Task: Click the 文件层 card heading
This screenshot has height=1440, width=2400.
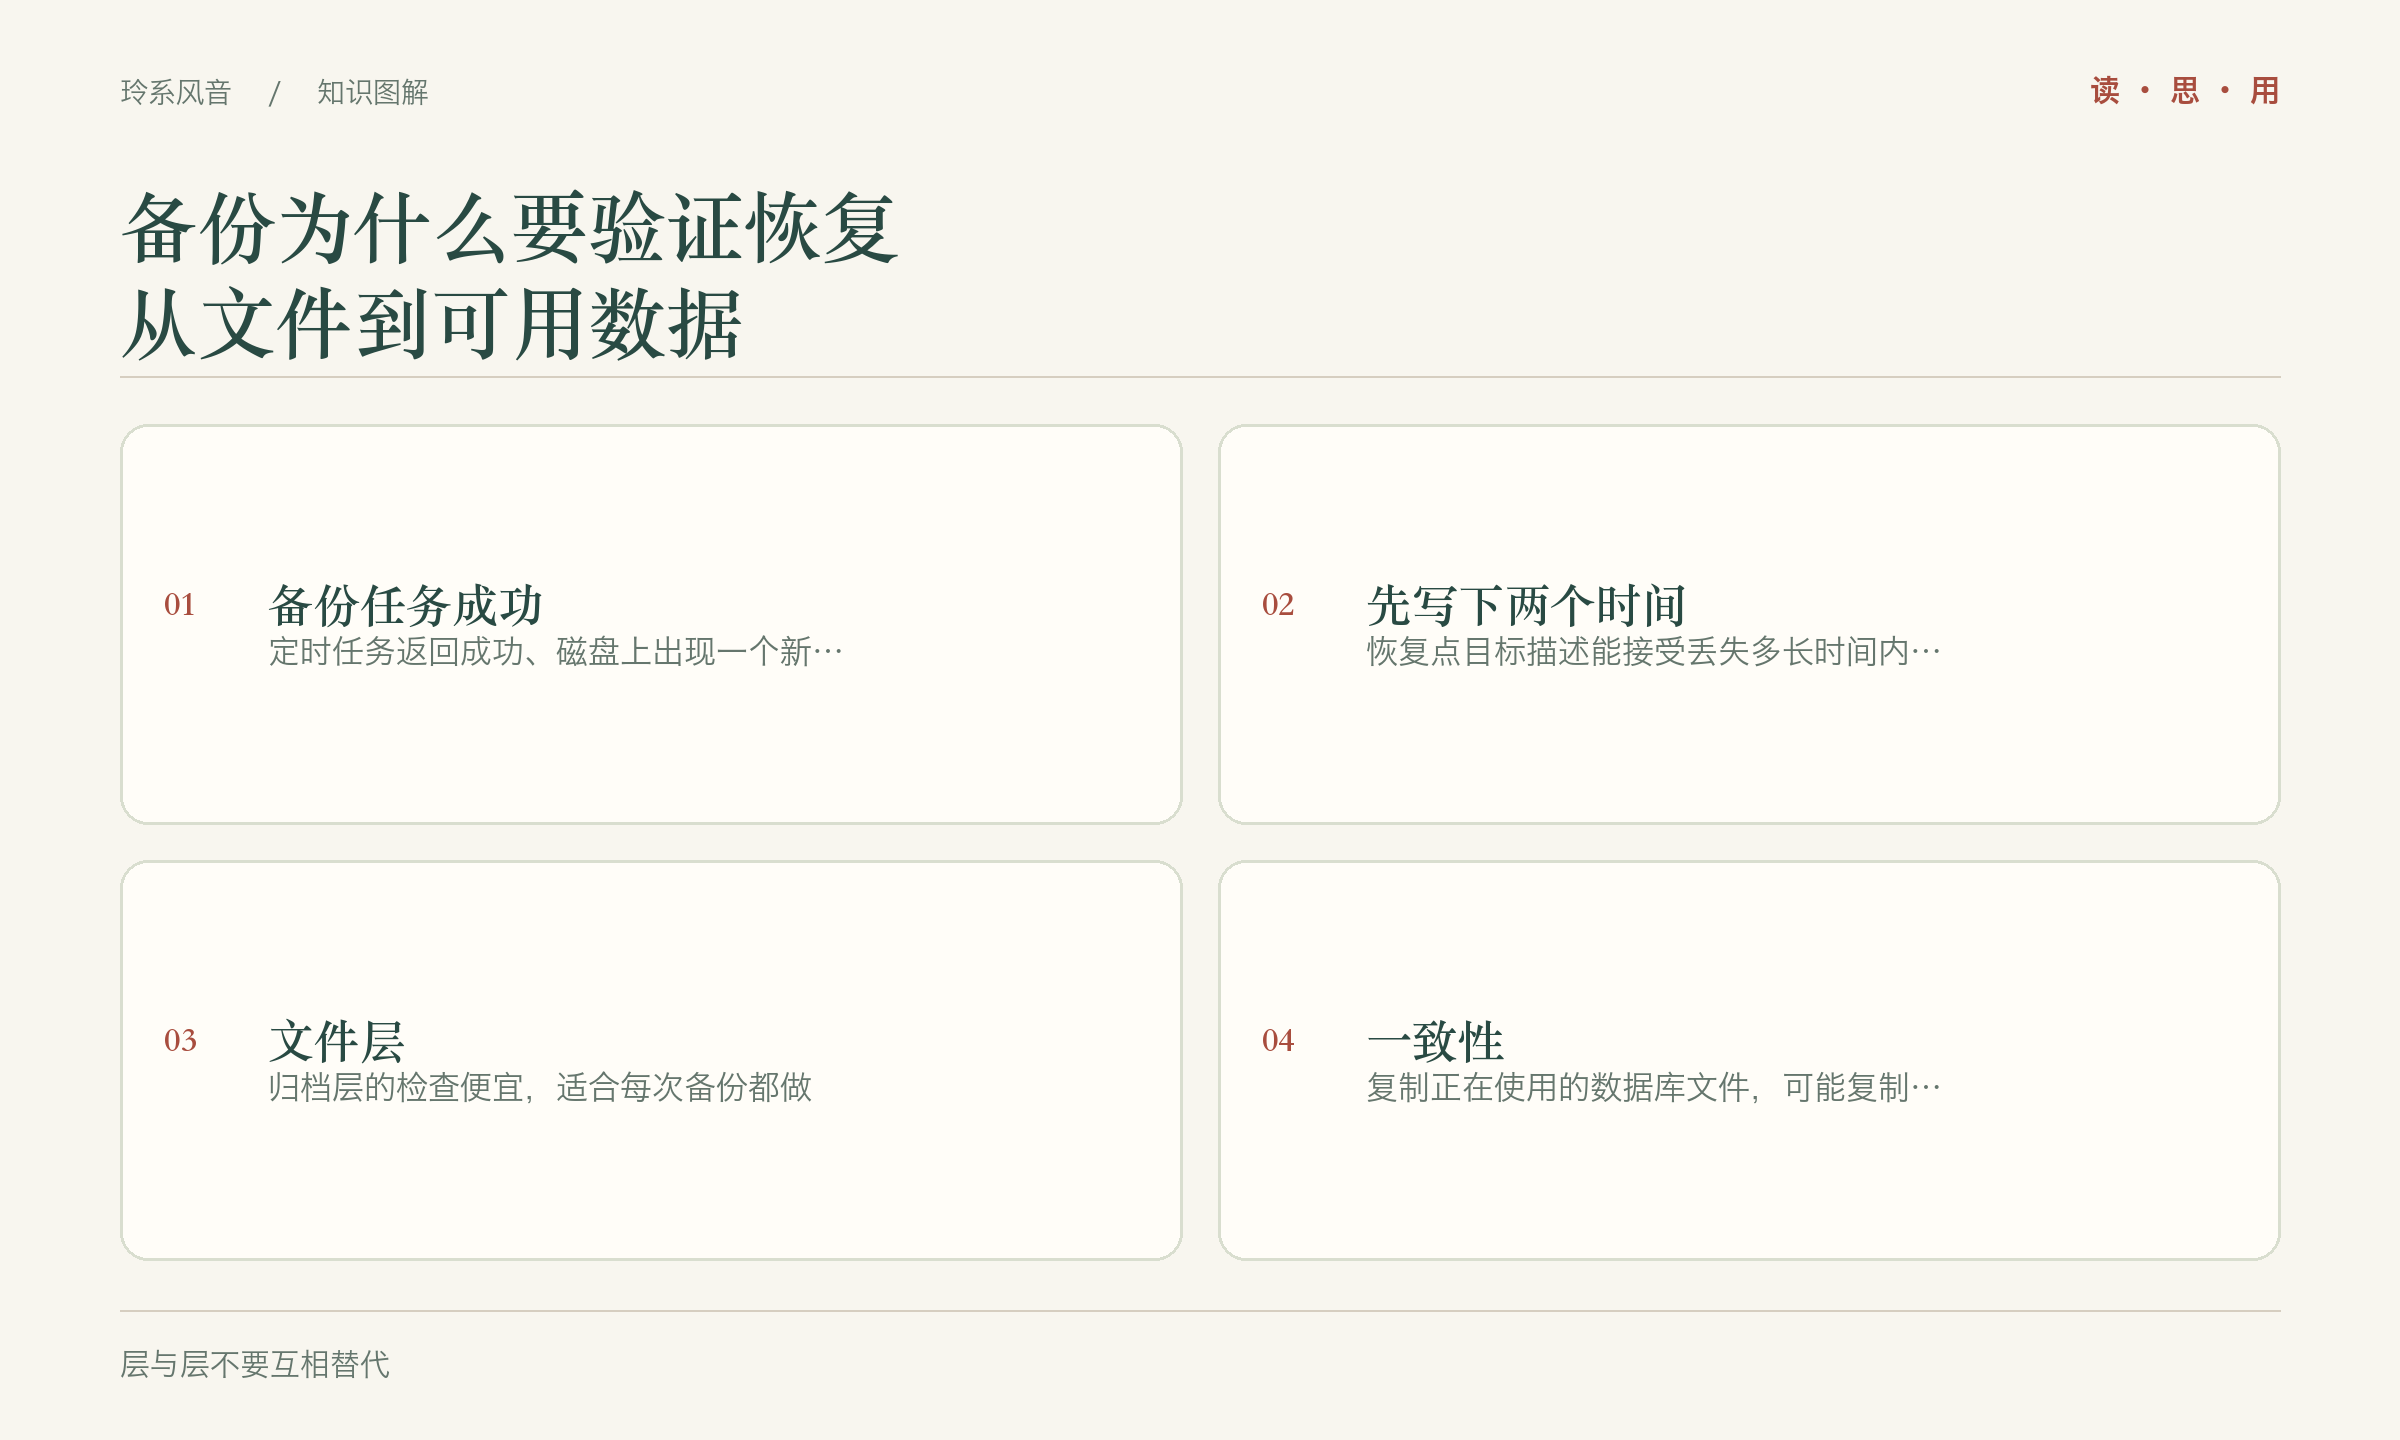Action: pyautogui.click(x=337, y=1041)
